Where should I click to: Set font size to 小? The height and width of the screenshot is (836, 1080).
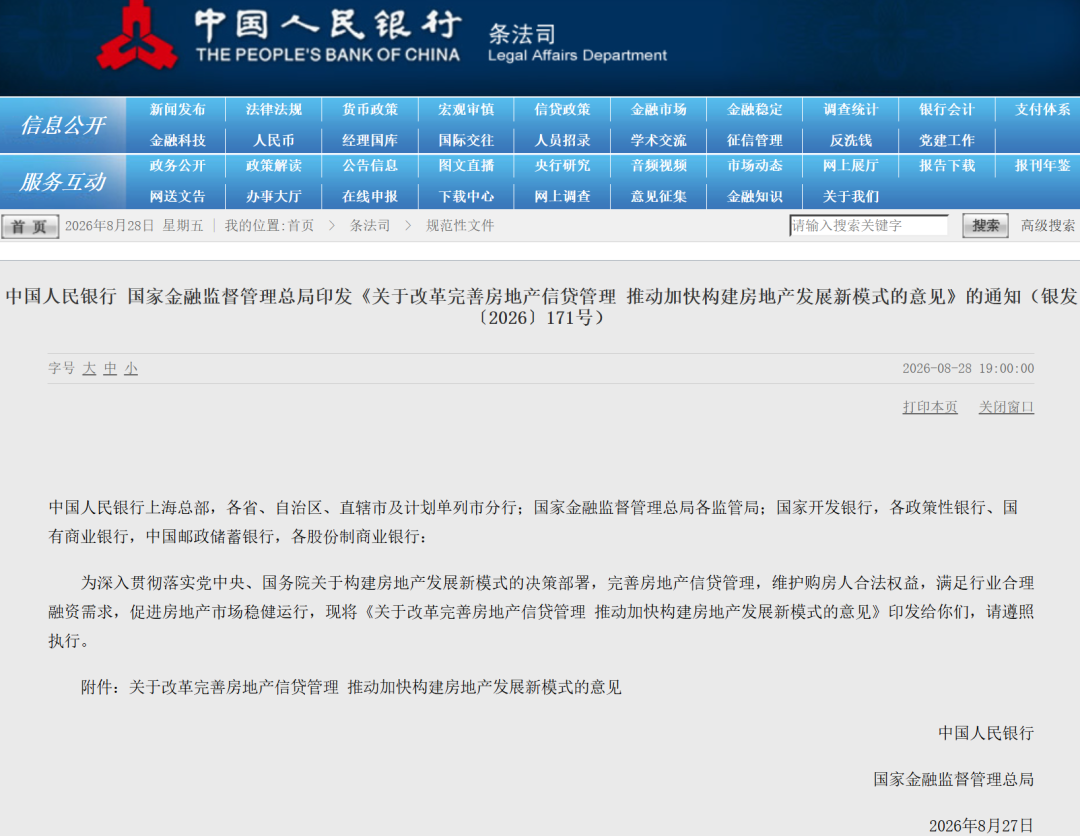pos(131,369)
